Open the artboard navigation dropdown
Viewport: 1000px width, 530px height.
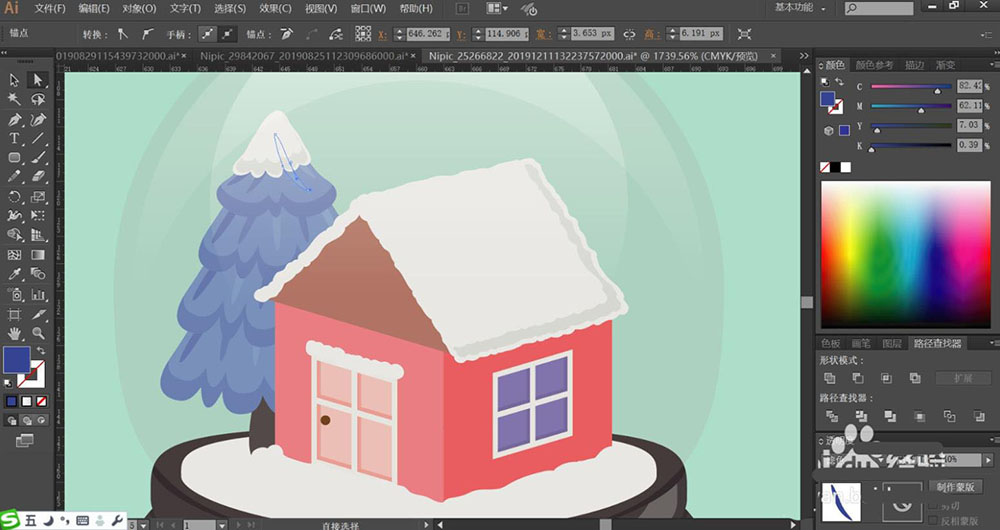221,525
